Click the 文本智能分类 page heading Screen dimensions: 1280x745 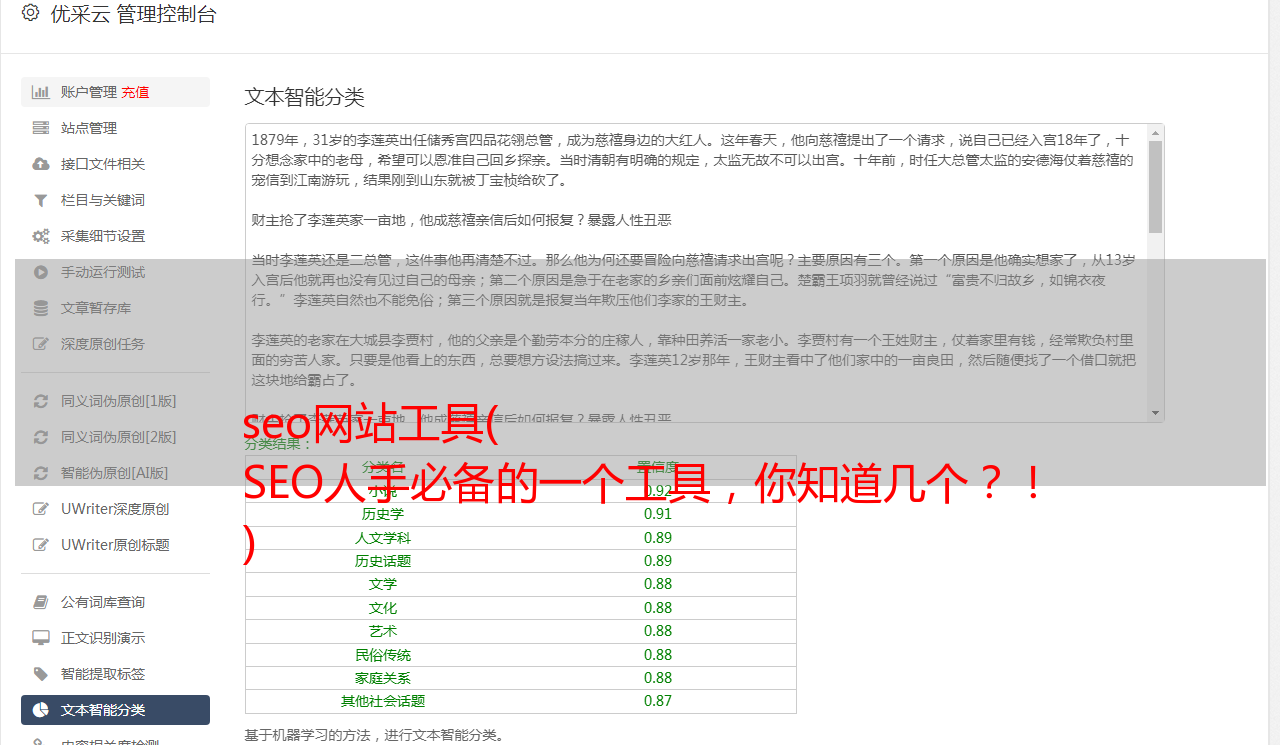pyautogui.click(x=305, y=97)
